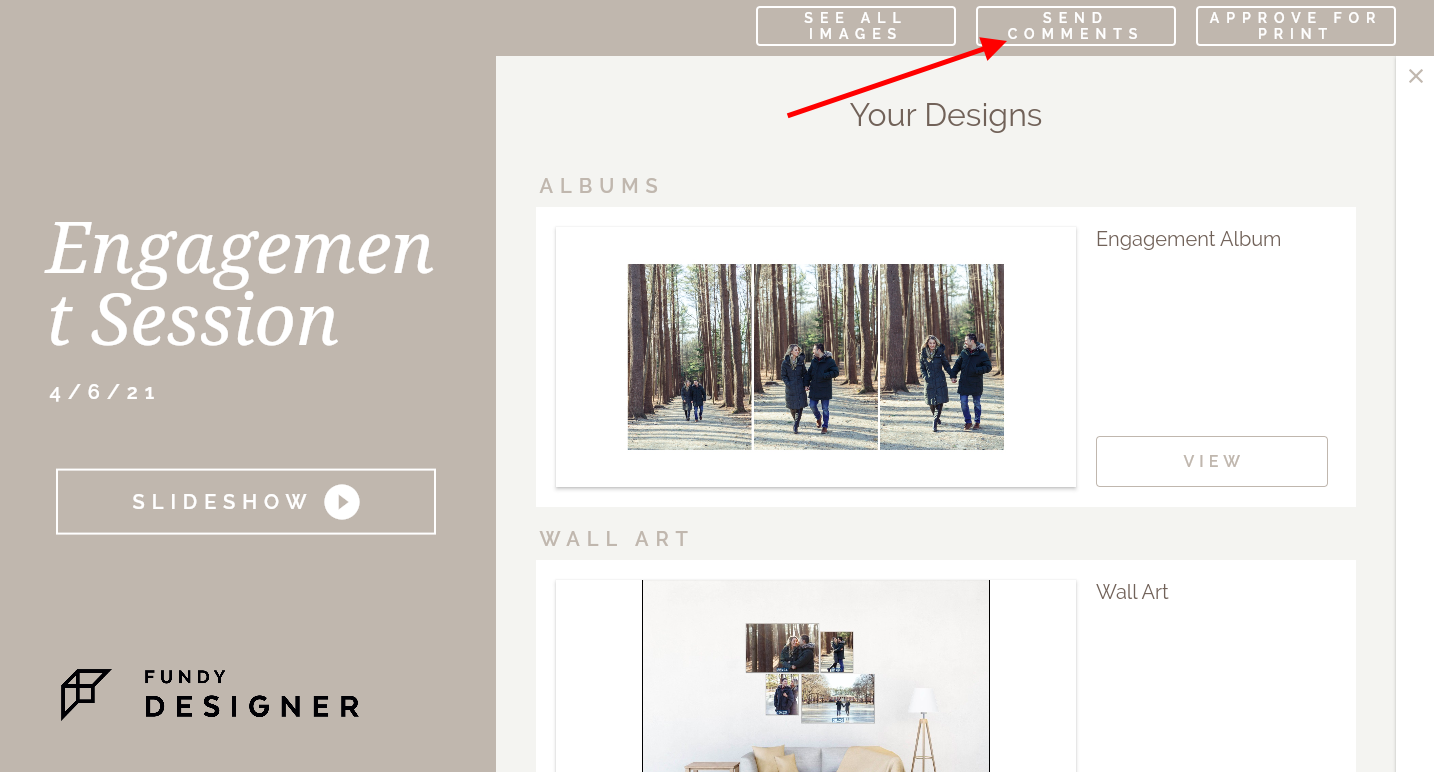Close the Your Designs panel
Image resolution: width=1434 pixels, height=772 pixels.
pyautogui.click(x=1415, y=76)
